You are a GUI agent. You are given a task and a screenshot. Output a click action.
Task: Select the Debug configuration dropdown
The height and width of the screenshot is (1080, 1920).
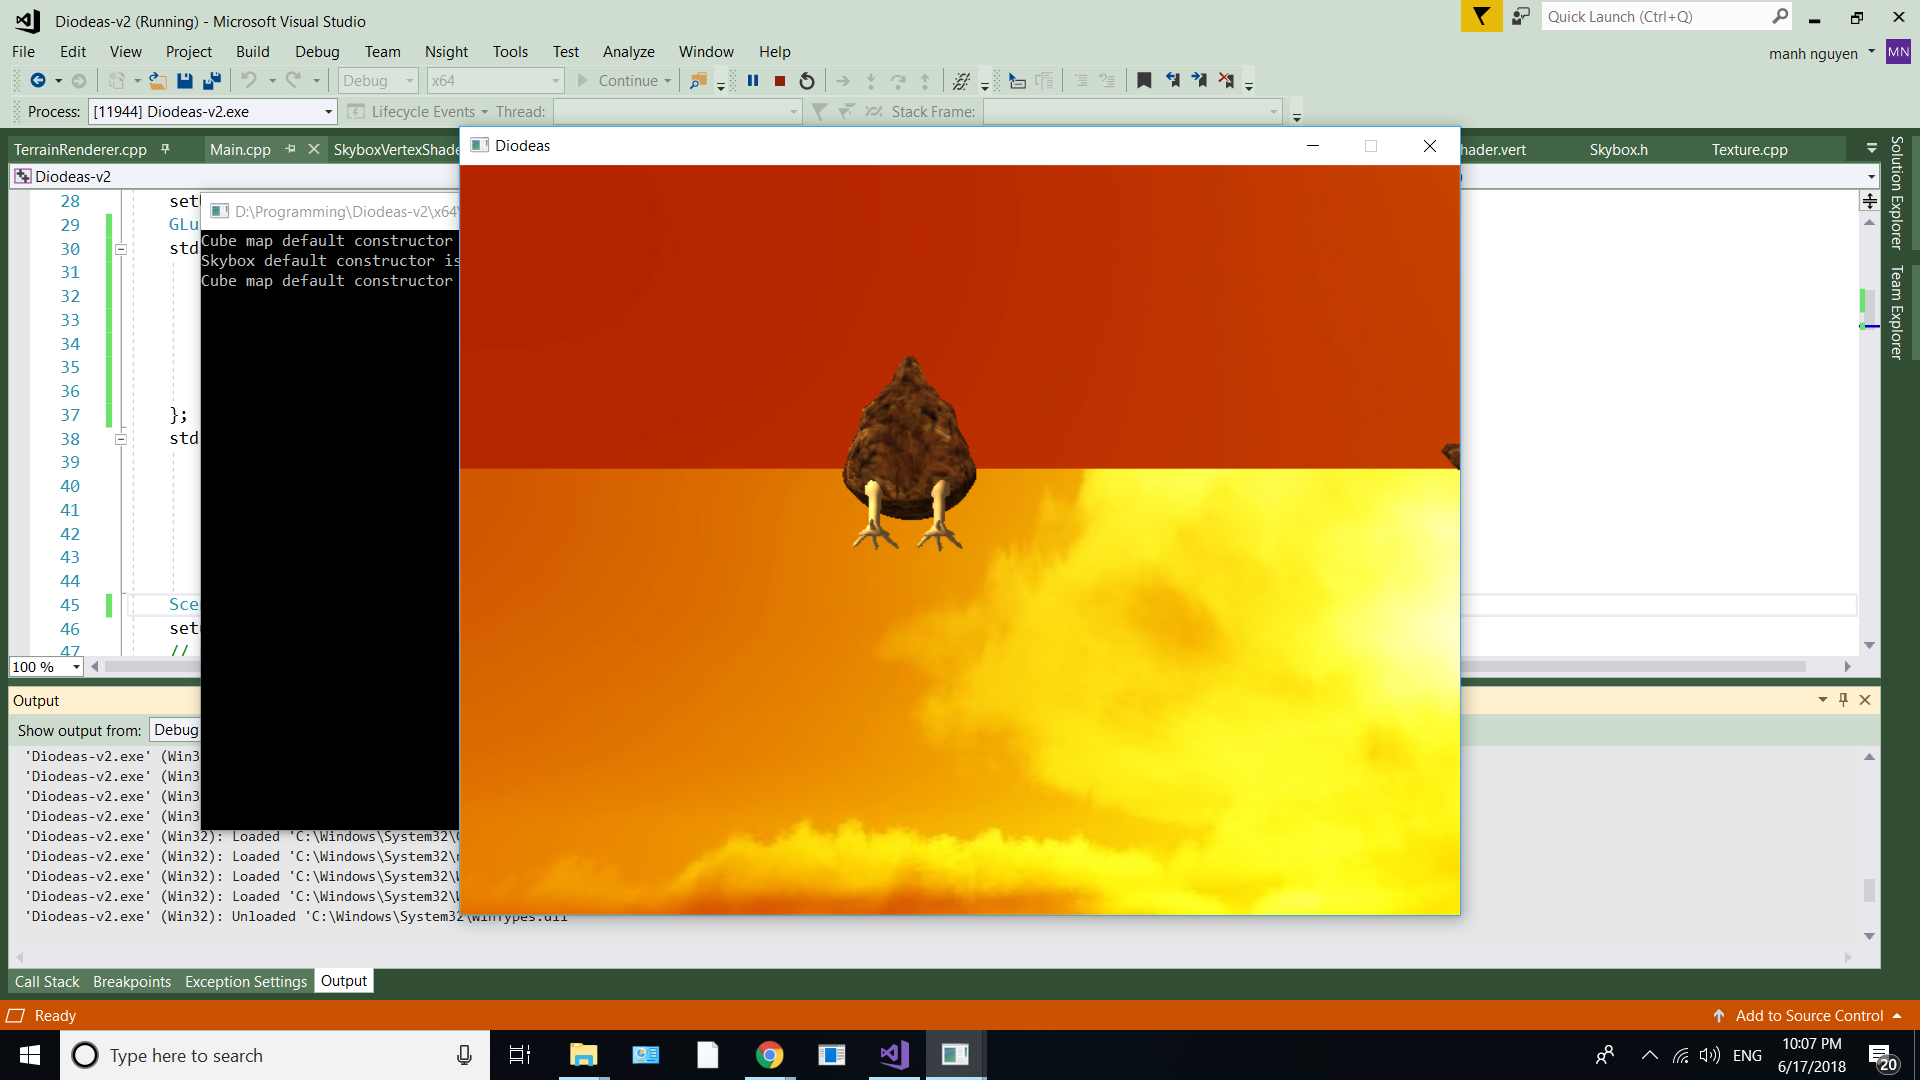coord(375,80)
